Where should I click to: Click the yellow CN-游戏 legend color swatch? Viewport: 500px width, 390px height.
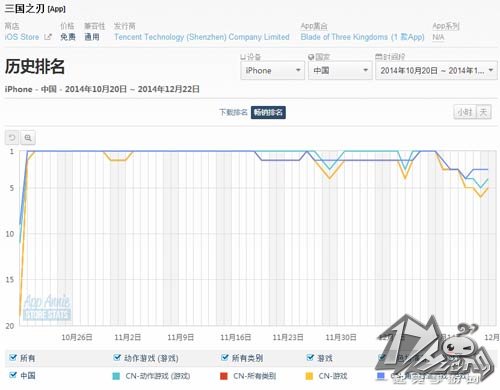pyautogui.click(x=309, y=376)
